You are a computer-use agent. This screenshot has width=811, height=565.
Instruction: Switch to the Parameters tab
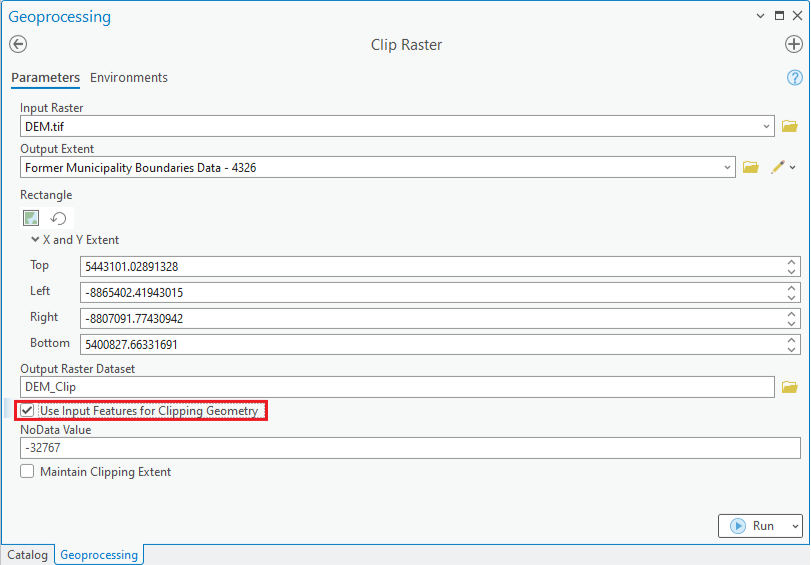(x=46, y=78)
